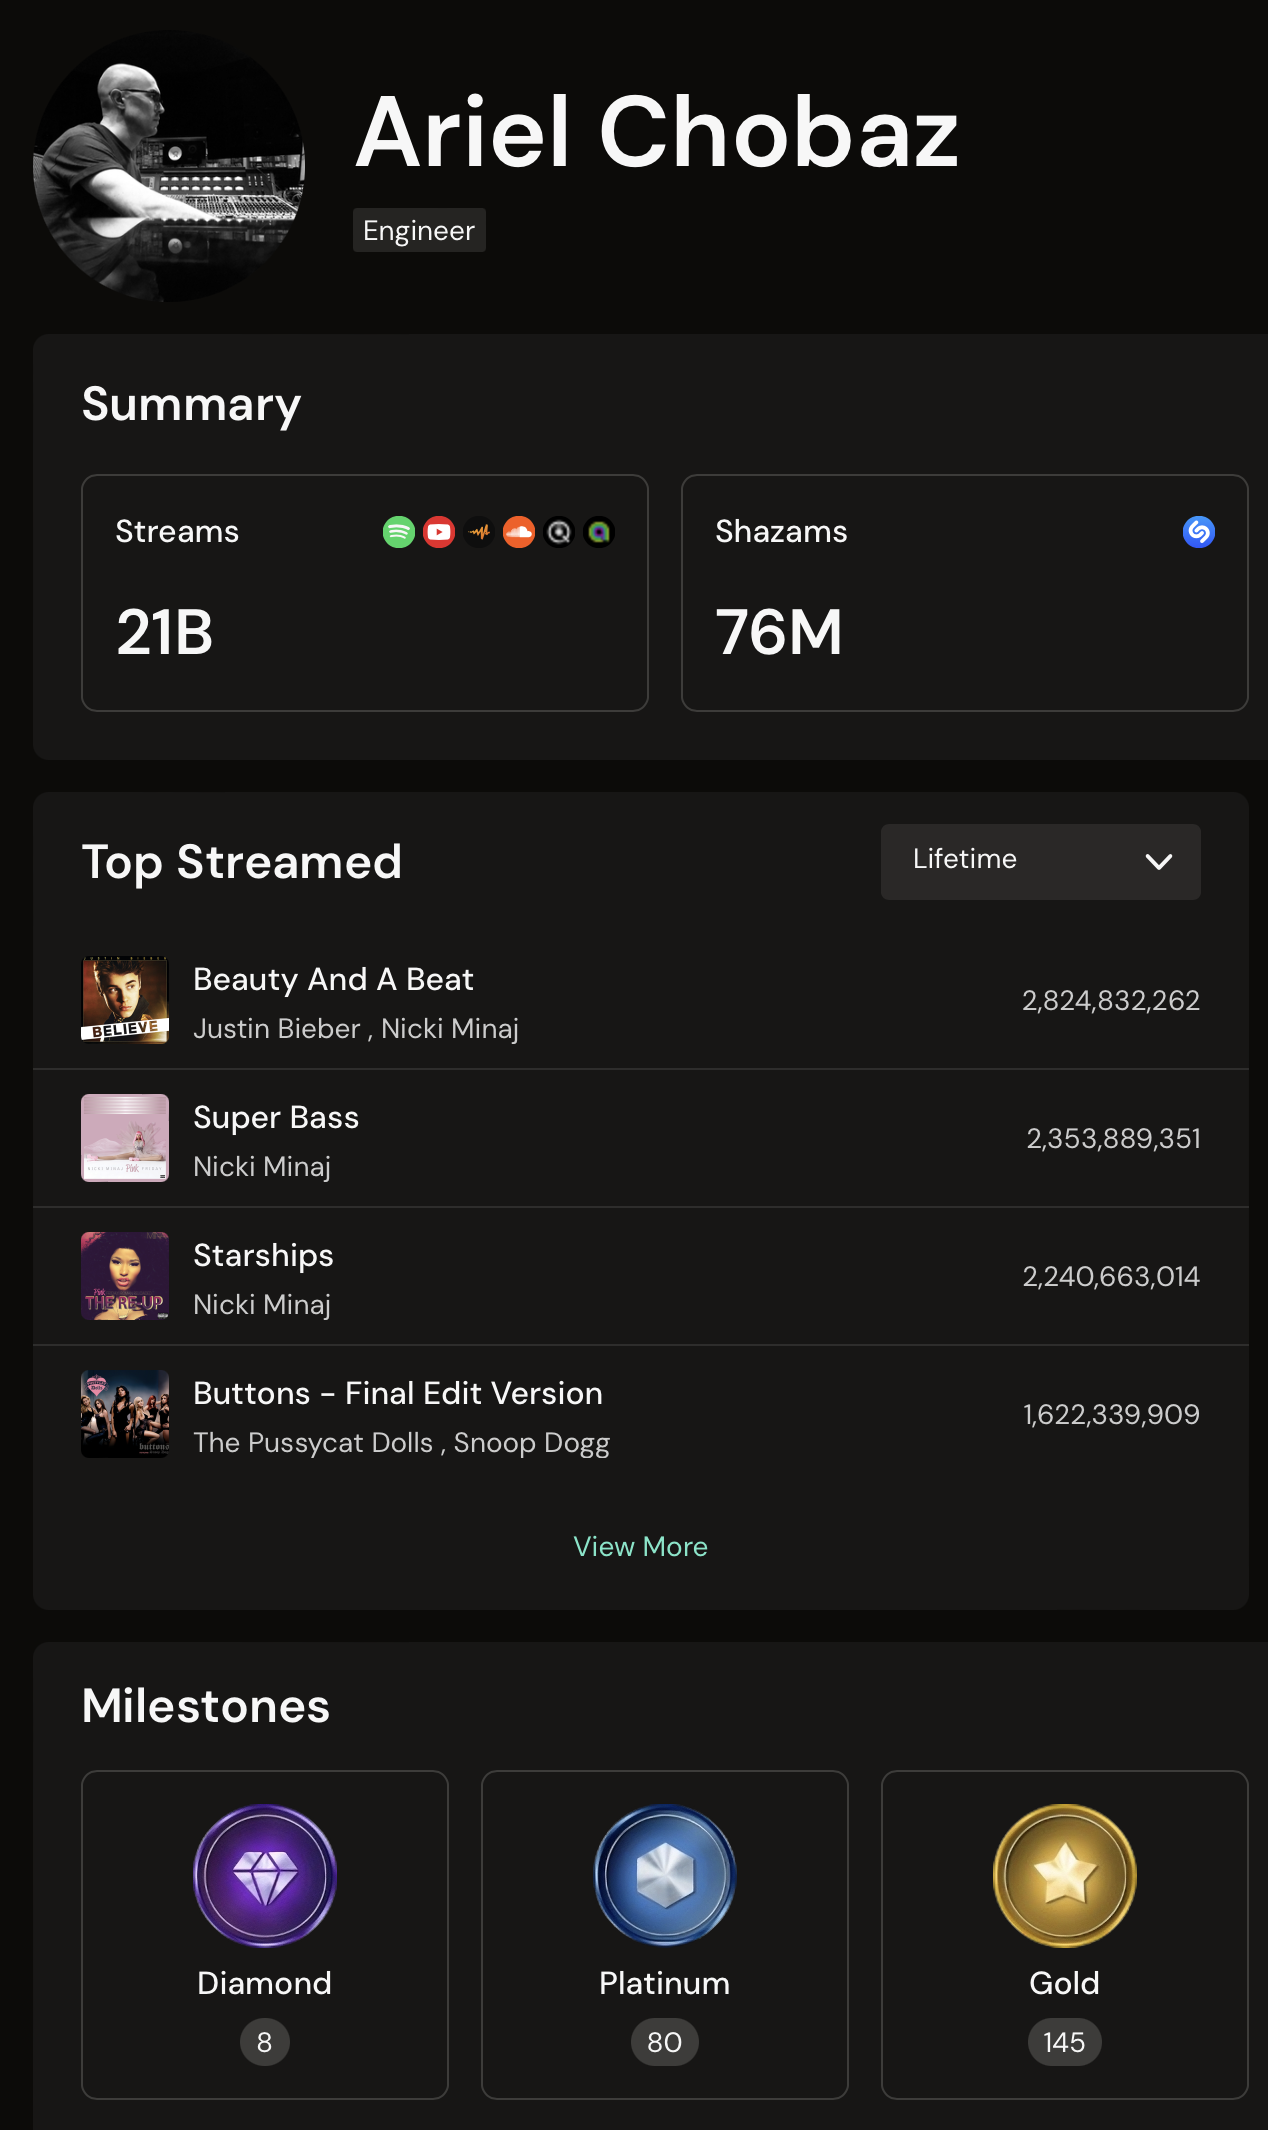1268x2130 pixels.
Task: Click Nicki Minaj under Super Bass
Action: click(x=262, y=1167)
